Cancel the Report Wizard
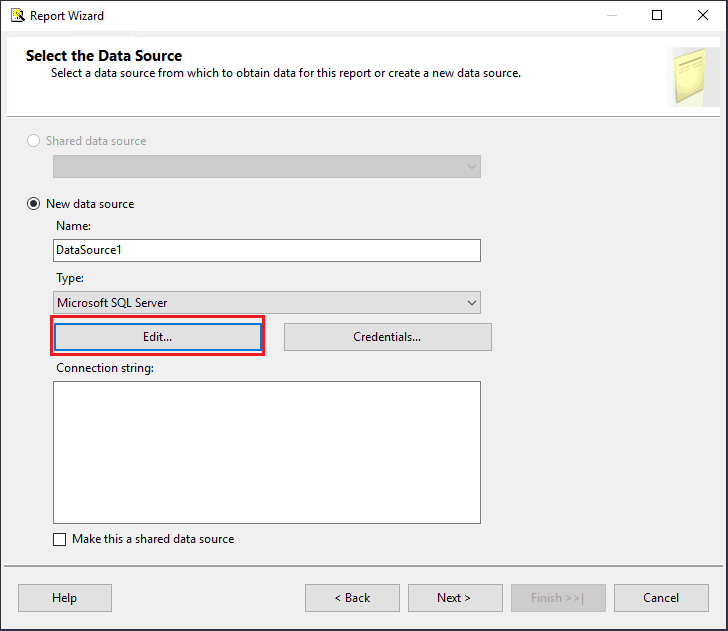The image size is (728, 631). coord(661,598)
